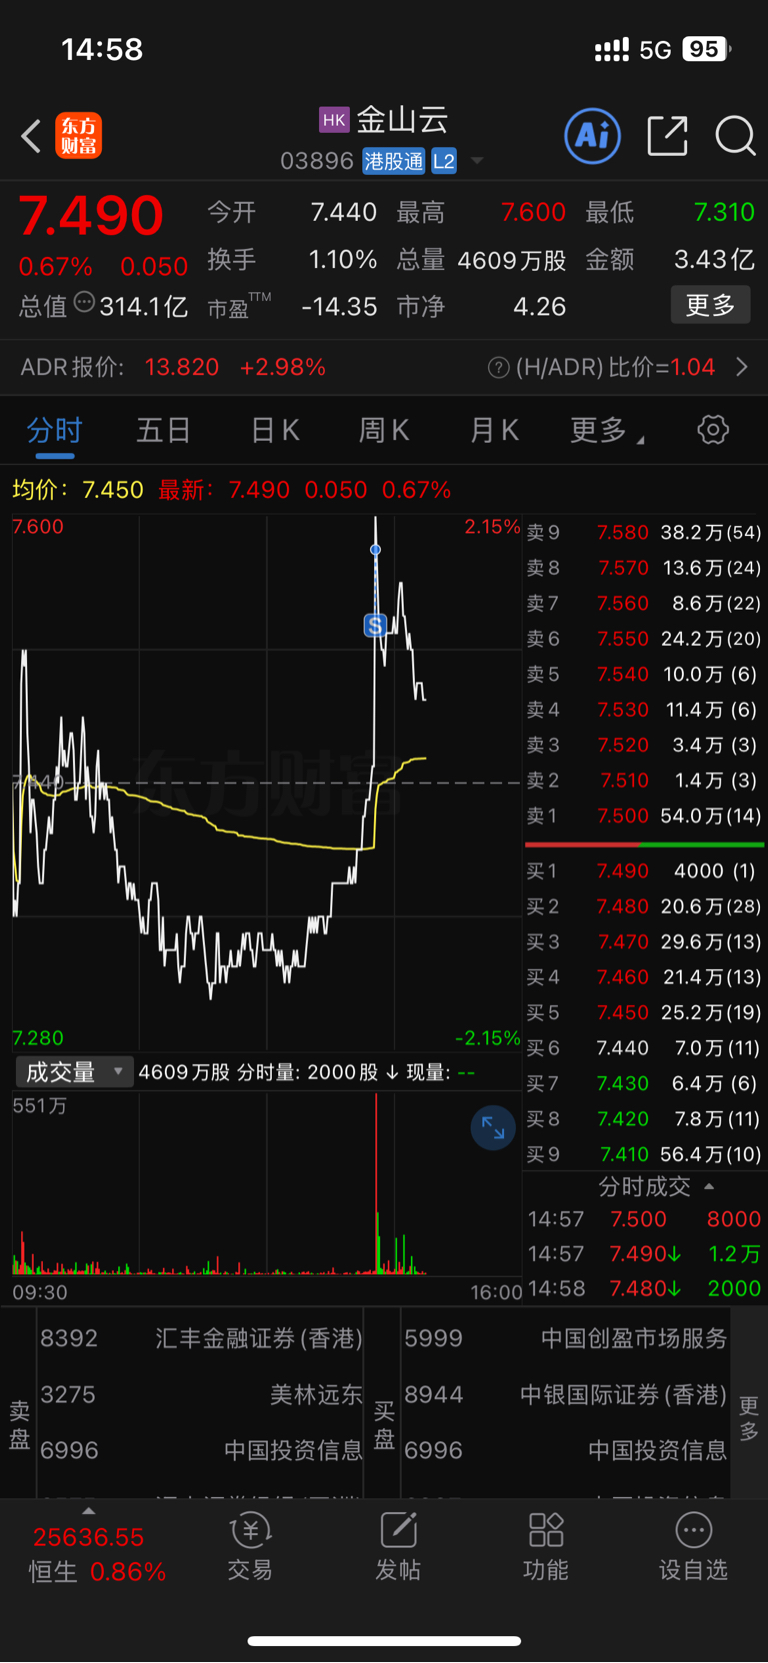Open 功能 functions icon

[x=546, y=1547]
